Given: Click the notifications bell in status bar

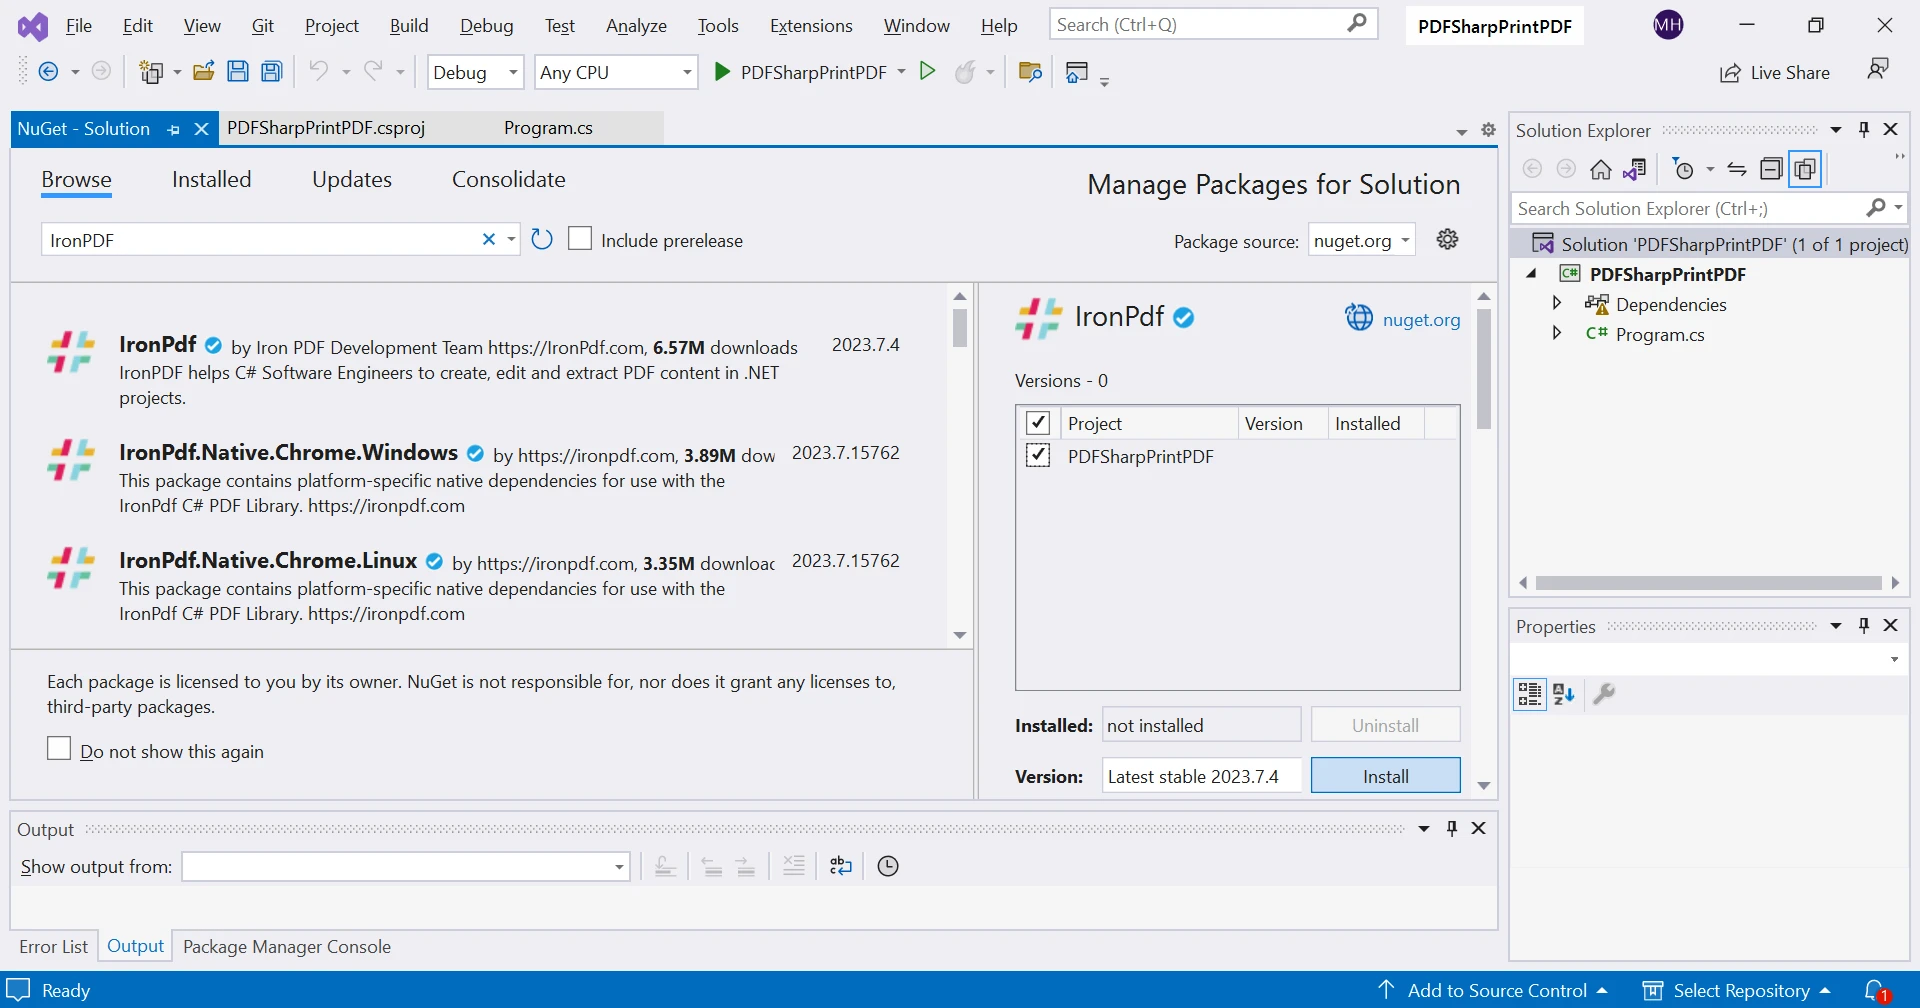Looking at the screenshot, I should [1876, 990].
